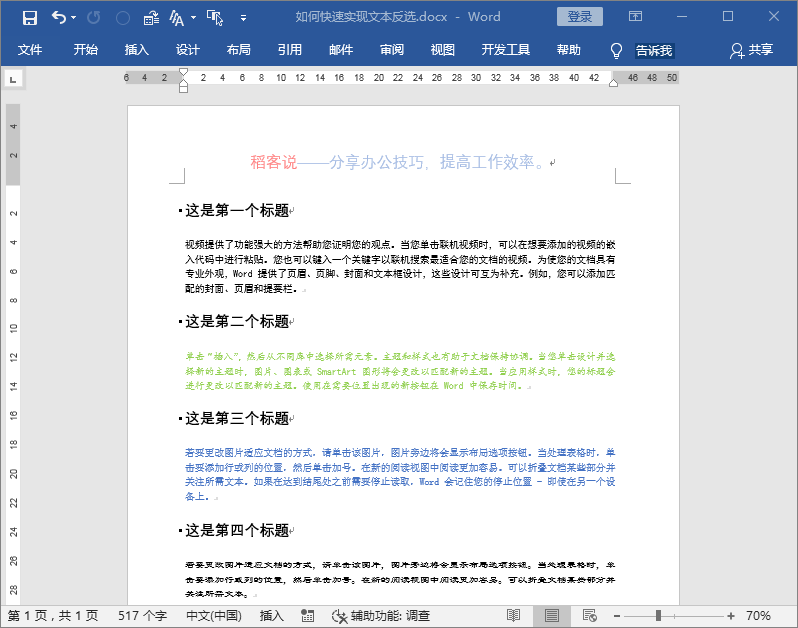This screenshot has height=628, width=798.
Task: Click the 517 个字 word count
Action: [x=142, y=616]
